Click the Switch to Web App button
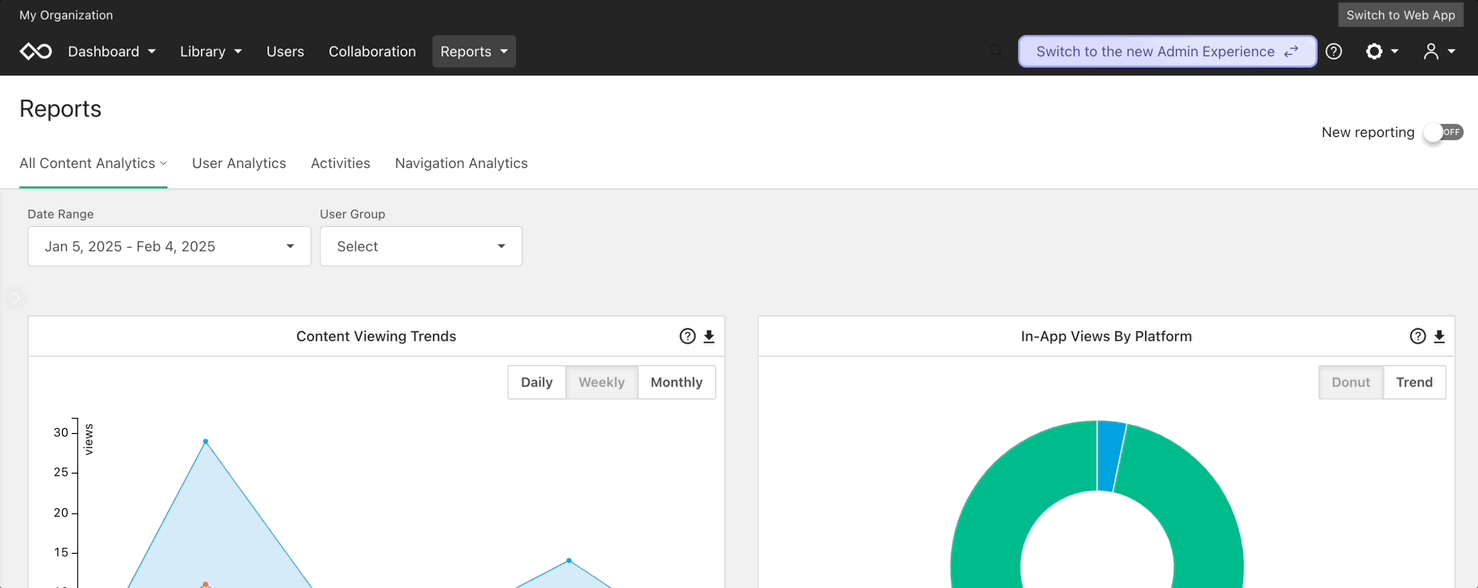 pyautogui.click(x=1400, y=15)
